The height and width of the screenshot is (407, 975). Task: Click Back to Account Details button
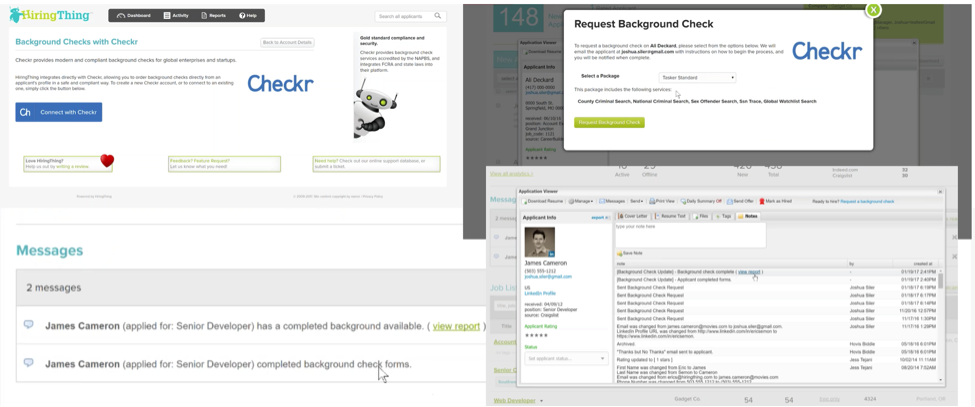[287, 43]
